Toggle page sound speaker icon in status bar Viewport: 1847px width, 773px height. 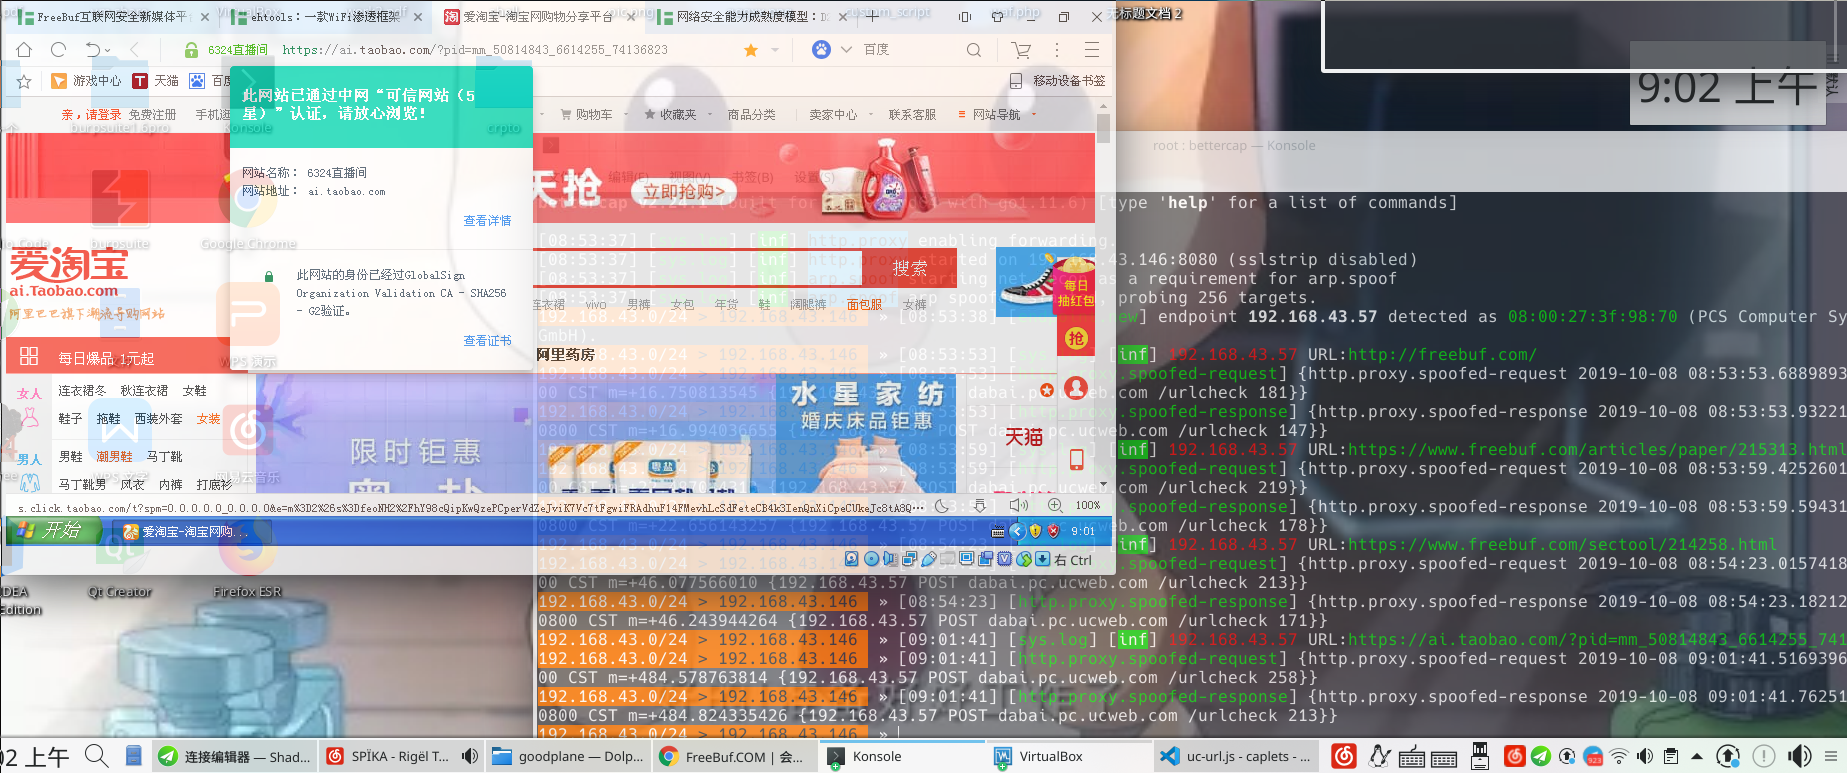click(x=1018, y=506)
